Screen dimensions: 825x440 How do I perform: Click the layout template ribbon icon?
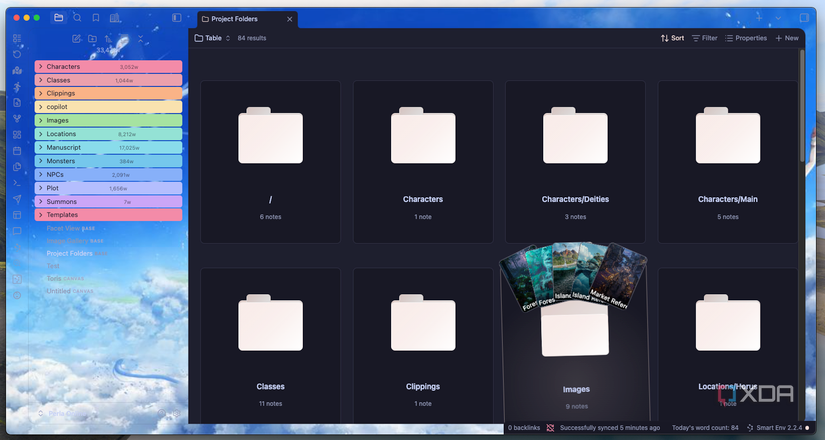pyautogui.click(x=17, y=215)
